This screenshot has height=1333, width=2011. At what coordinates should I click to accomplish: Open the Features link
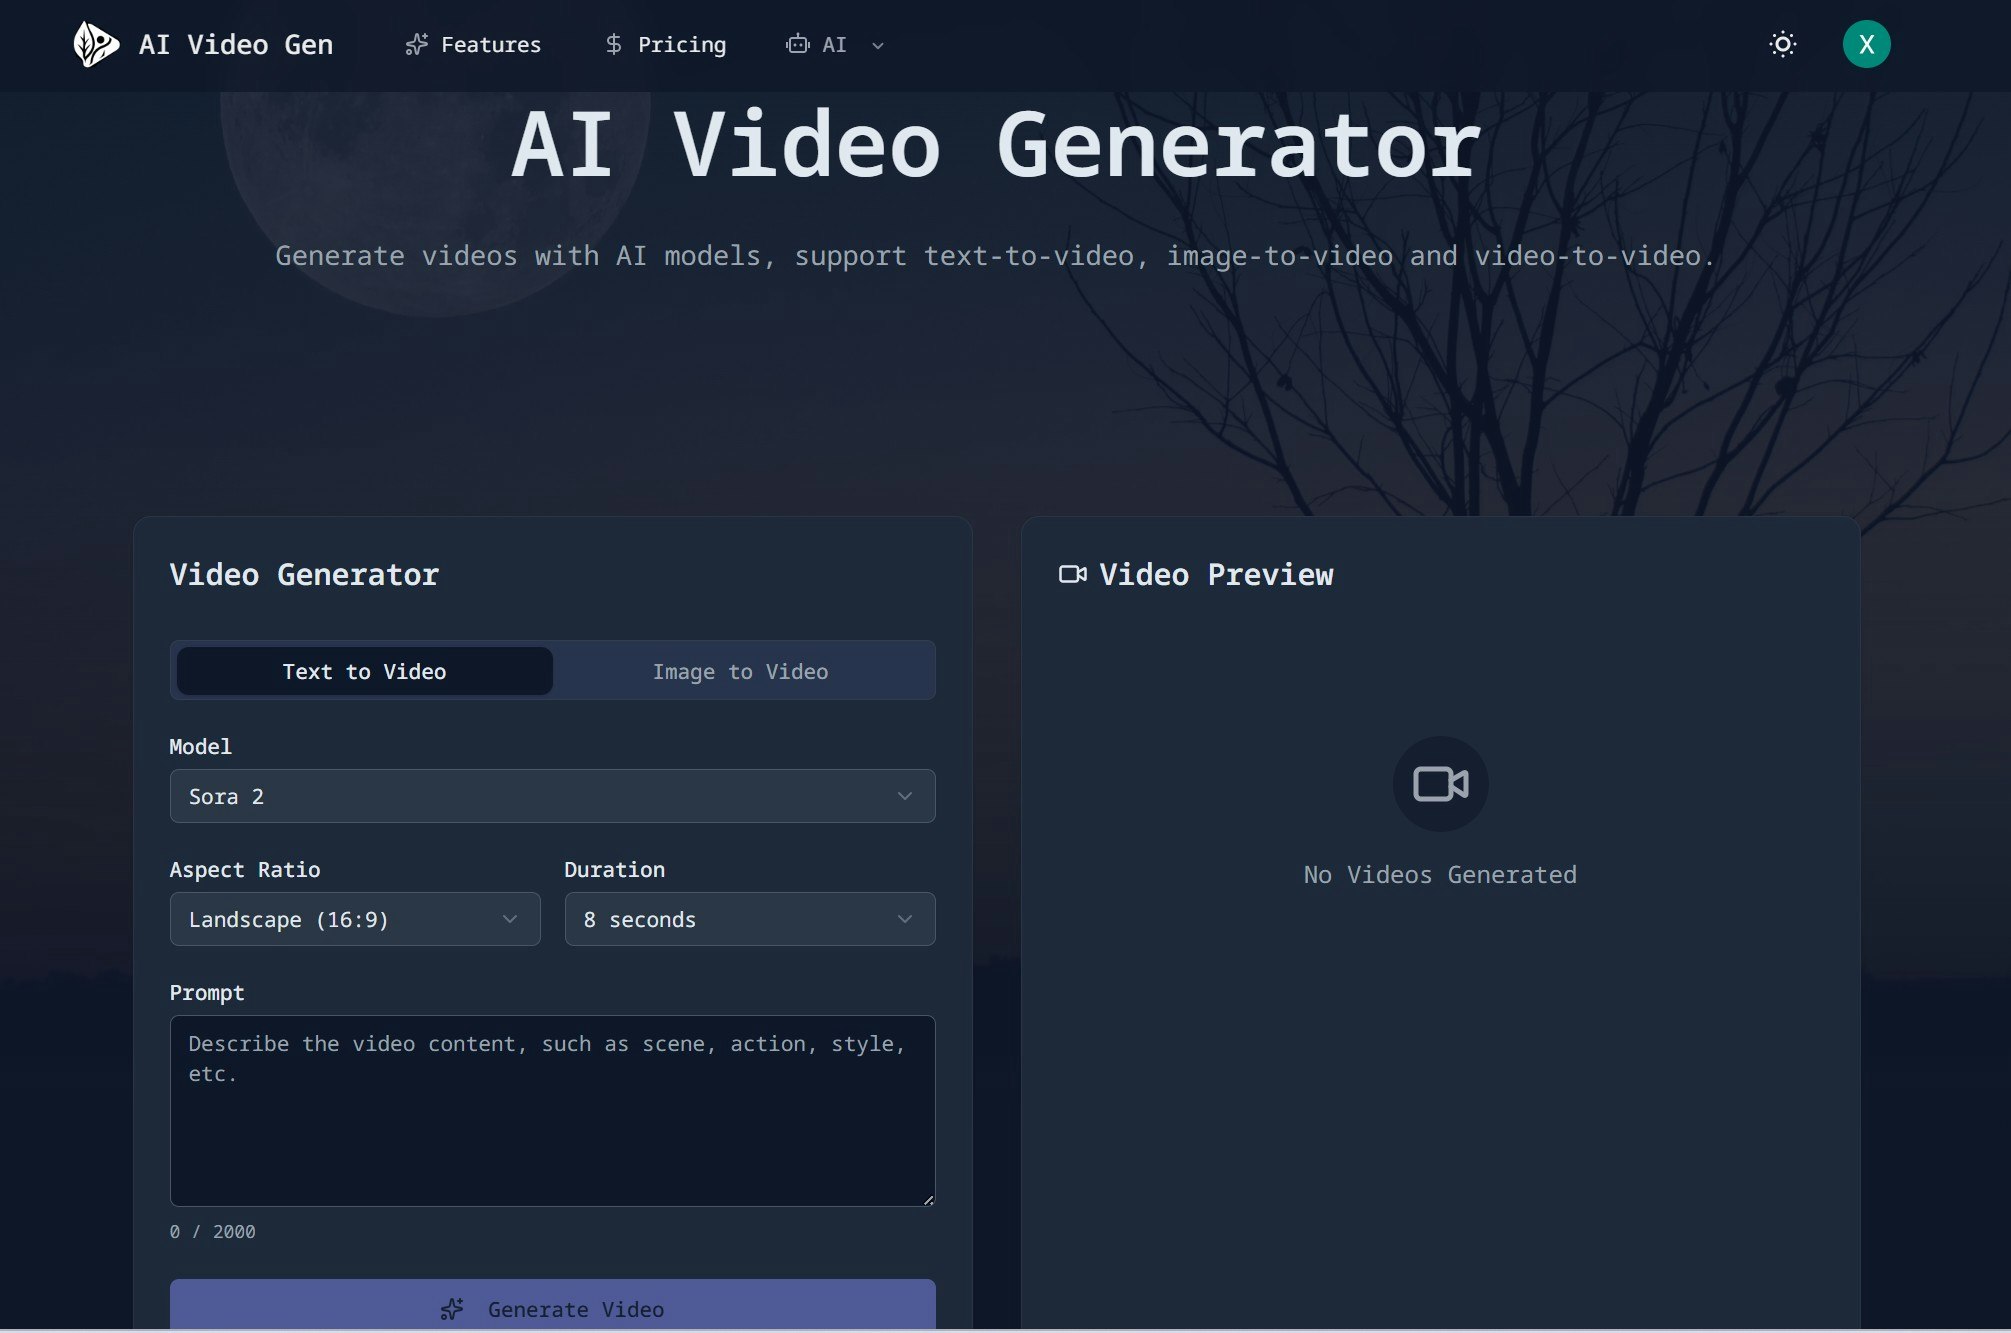pos(490,44)
